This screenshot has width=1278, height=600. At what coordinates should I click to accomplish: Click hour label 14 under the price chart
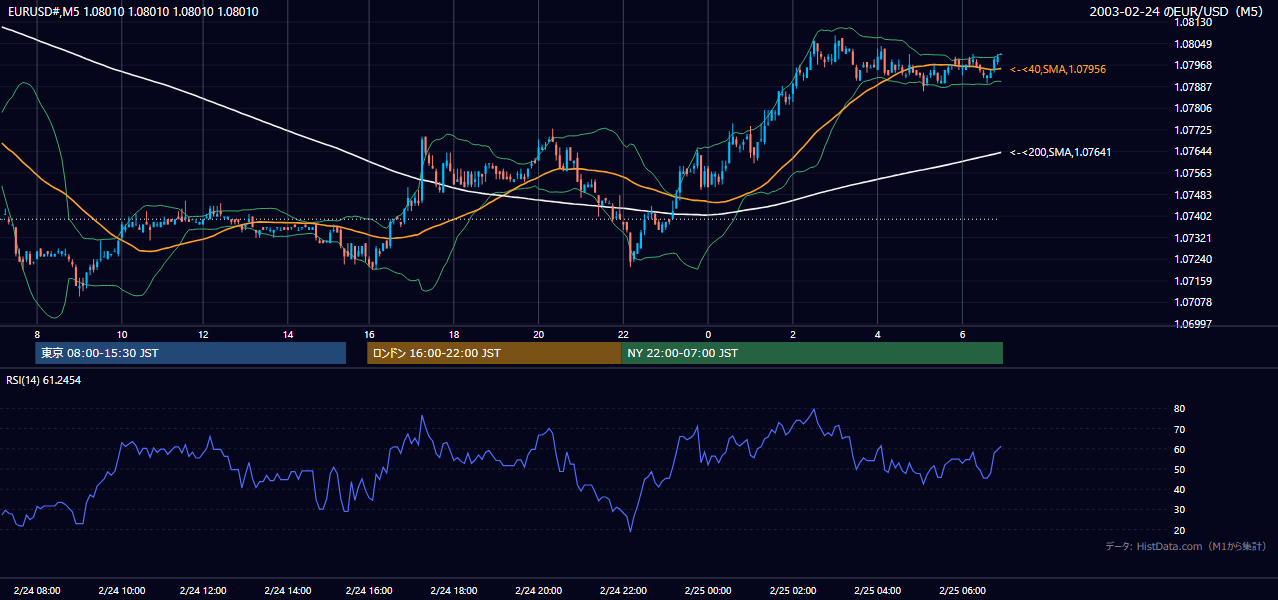click(x=287, y=334)
